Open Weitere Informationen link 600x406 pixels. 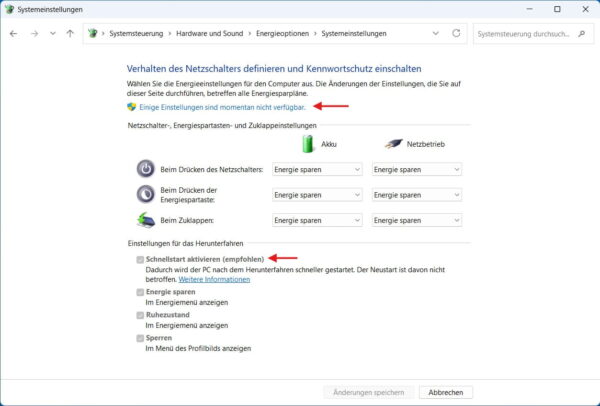tap(214, 279)
